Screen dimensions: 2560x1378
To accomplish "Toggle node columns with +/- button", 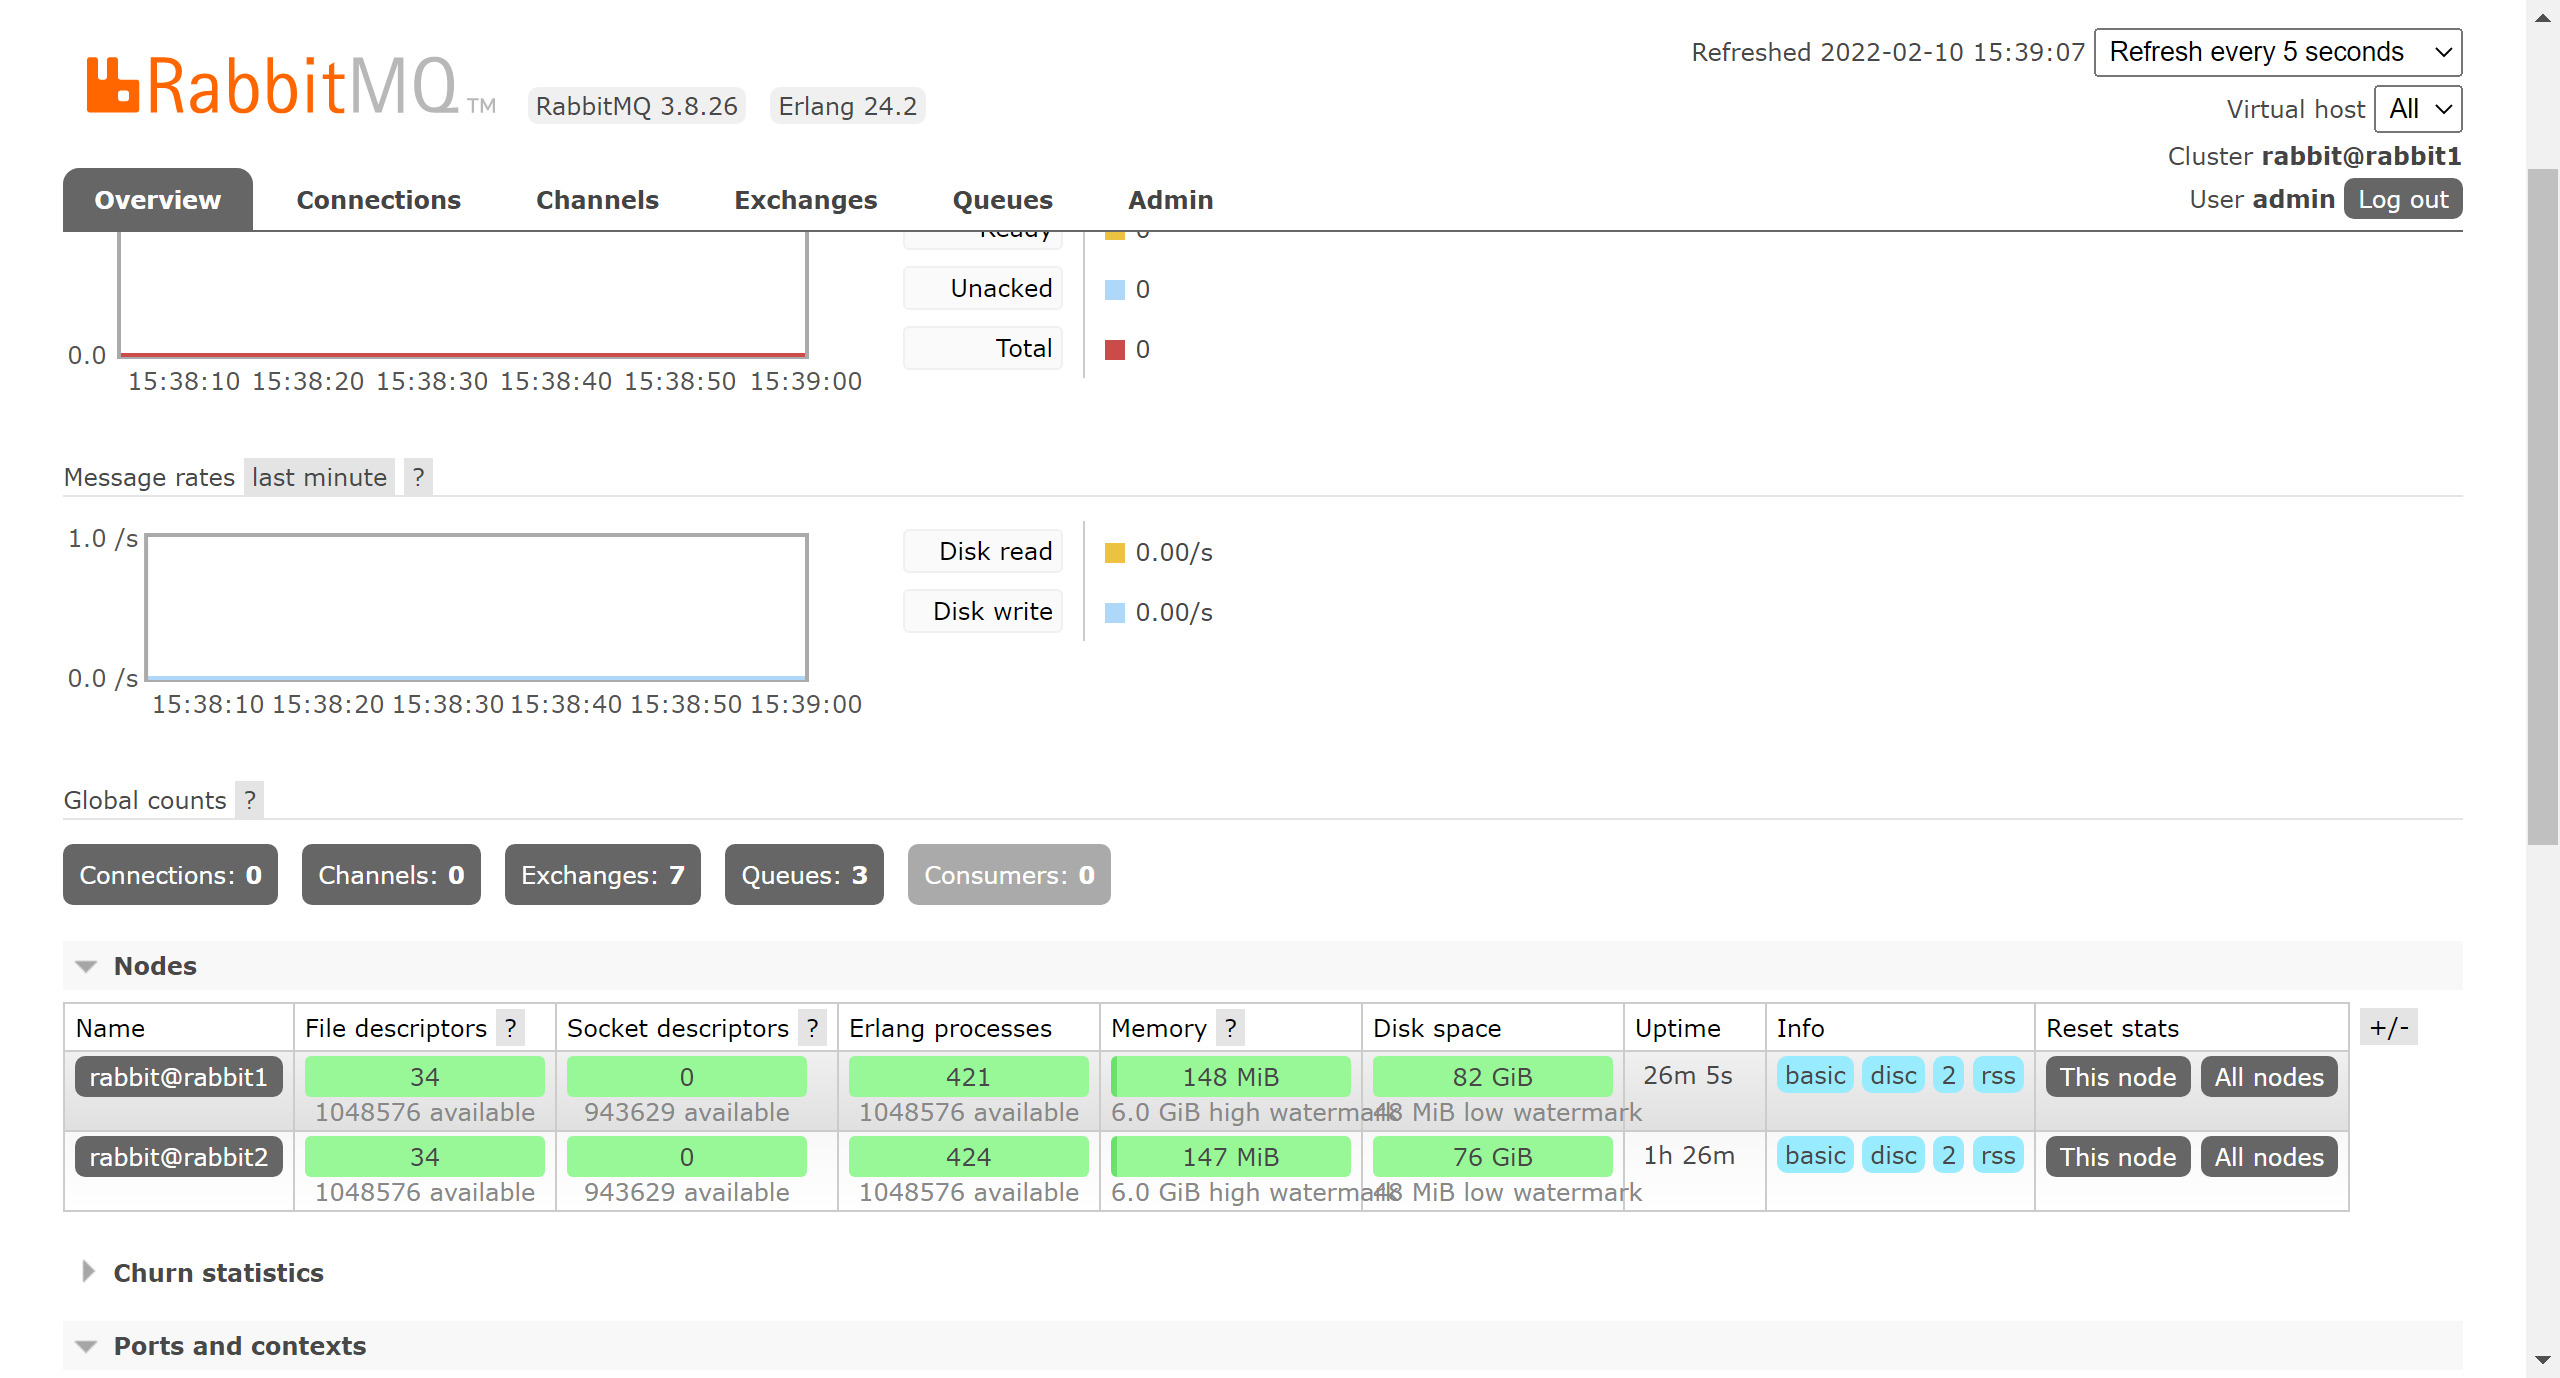I will (2388, 1027).
